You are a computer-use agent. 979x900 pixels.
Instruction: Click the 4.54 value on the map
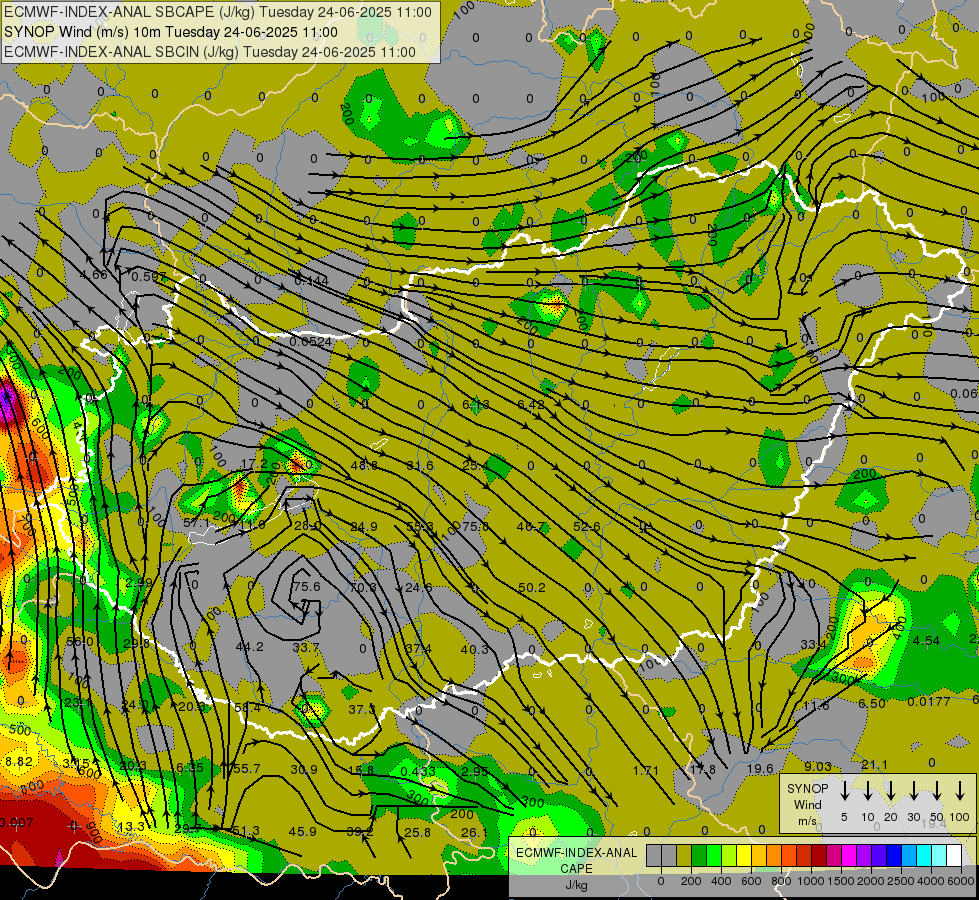pos(926,641)
